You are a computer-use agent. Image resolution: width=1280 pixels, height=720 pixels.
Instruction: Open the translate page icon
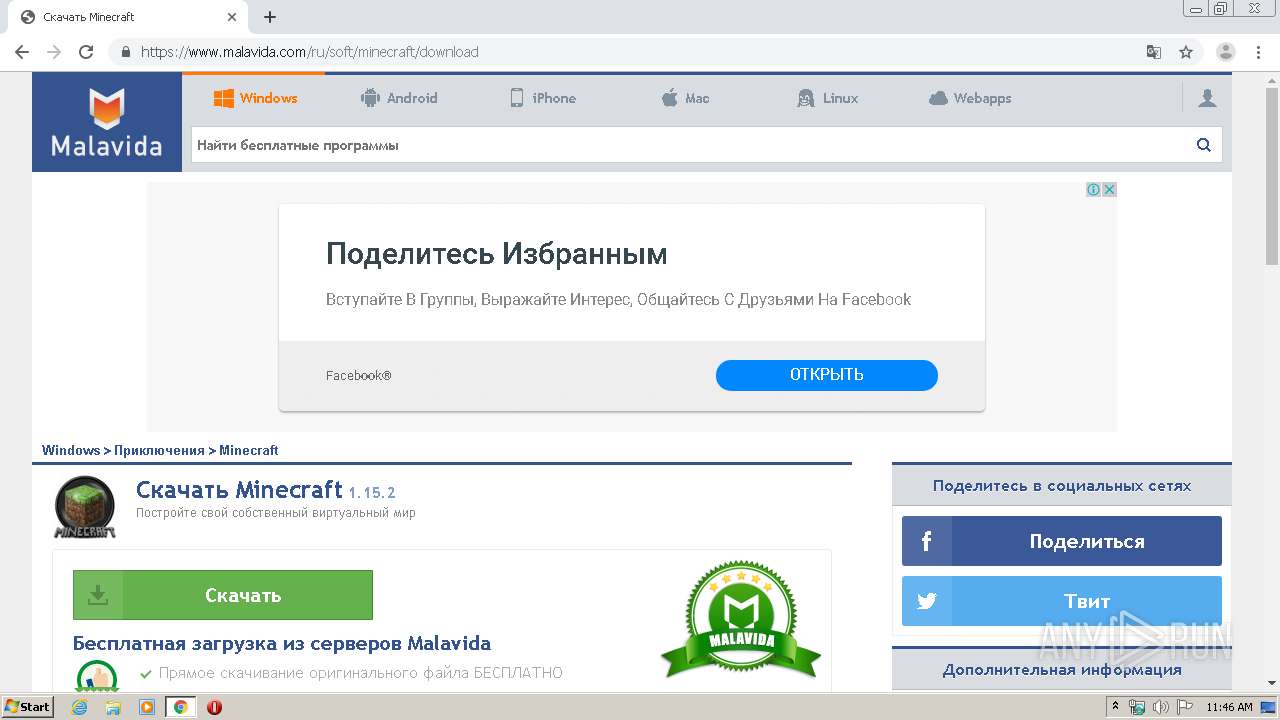[1154, 52]
